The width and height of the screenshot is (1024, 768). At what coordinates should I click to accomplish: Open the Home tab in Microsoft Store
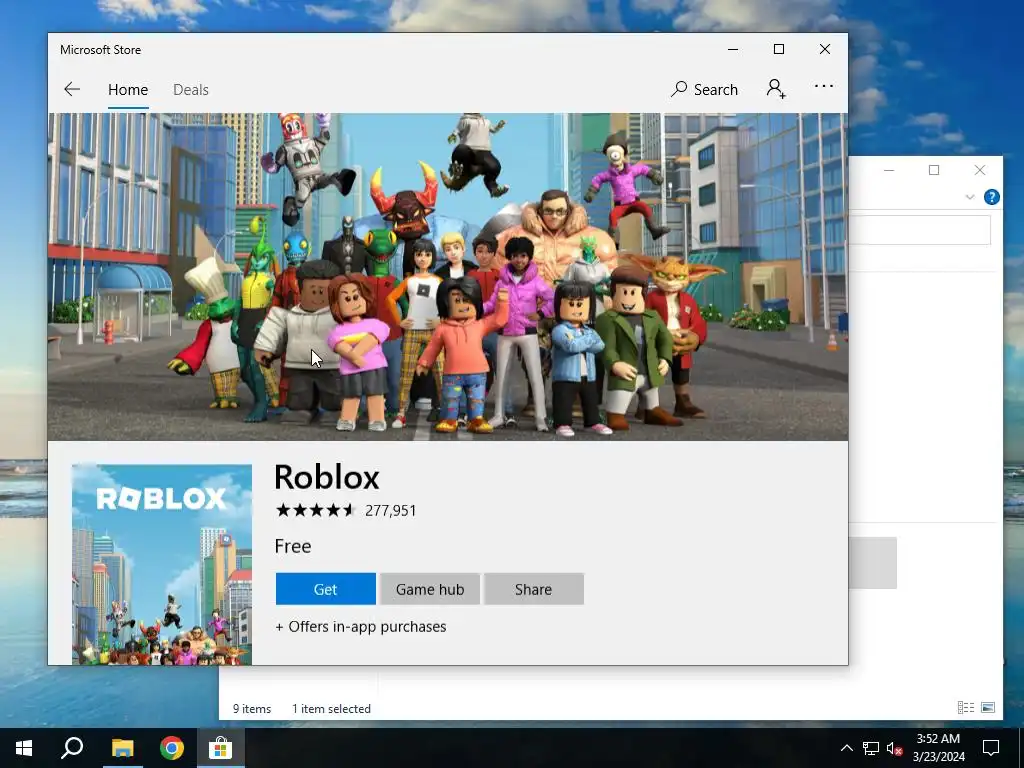128,89
